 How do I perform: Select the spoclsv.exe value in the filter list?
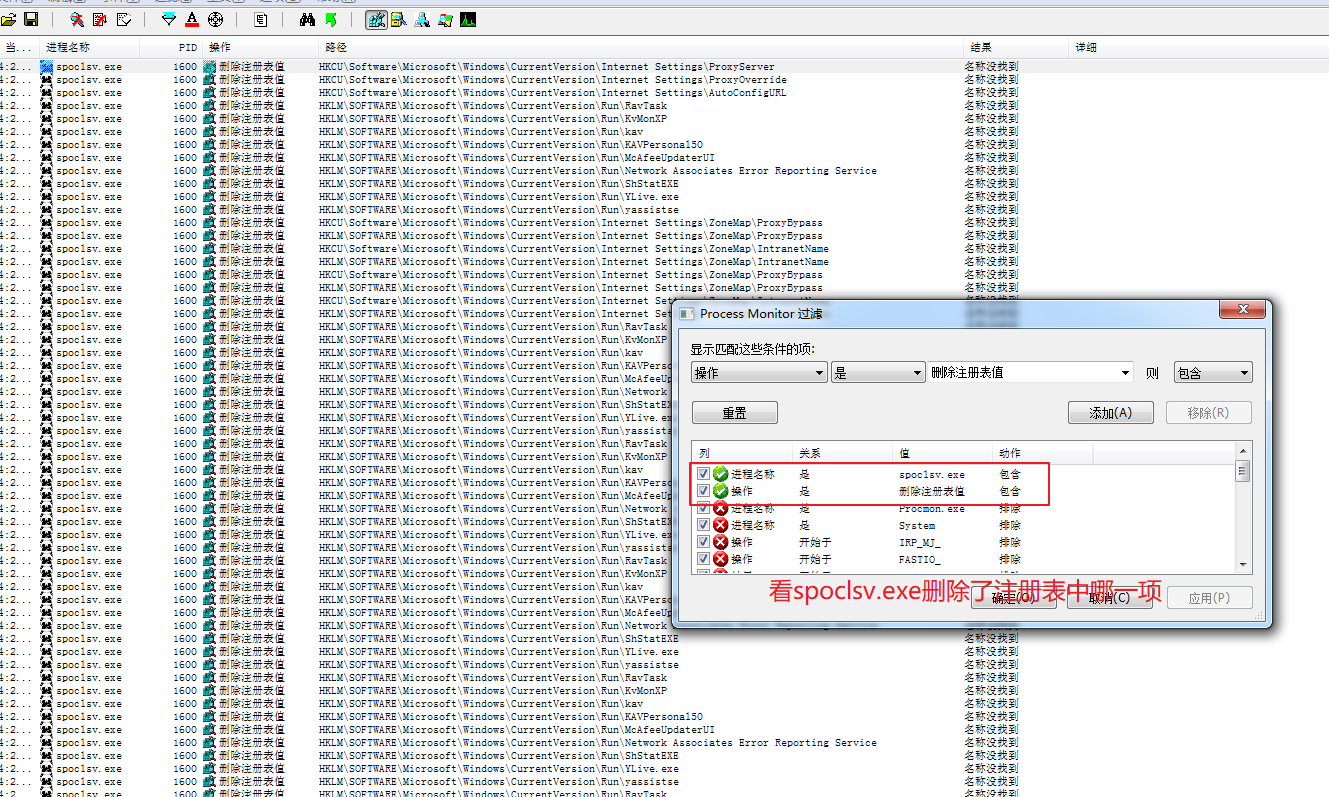click(932, 474)
